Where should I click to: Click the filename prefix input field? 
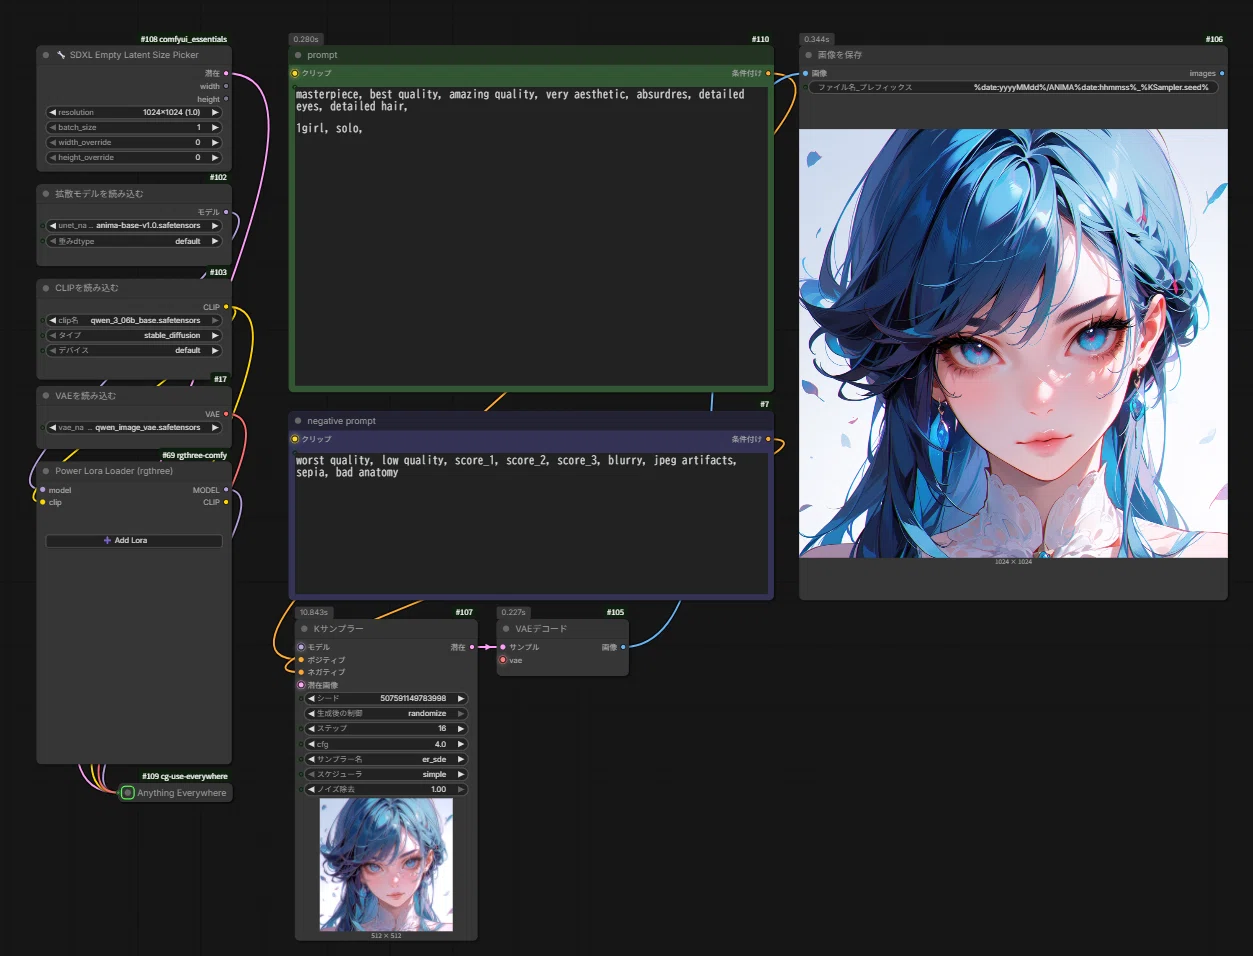1013,87
